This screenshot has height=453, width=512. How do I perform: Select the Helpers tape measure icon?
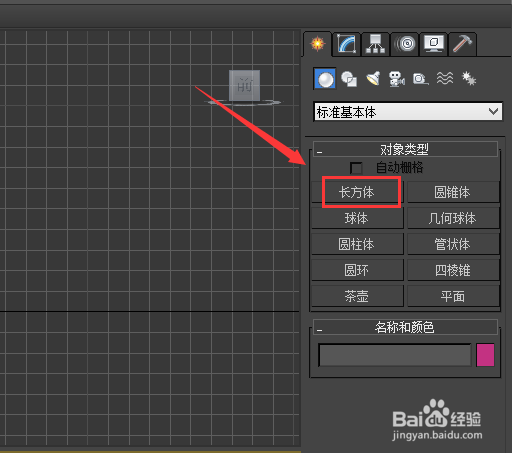pyautogui.click(x=420, y=79)
